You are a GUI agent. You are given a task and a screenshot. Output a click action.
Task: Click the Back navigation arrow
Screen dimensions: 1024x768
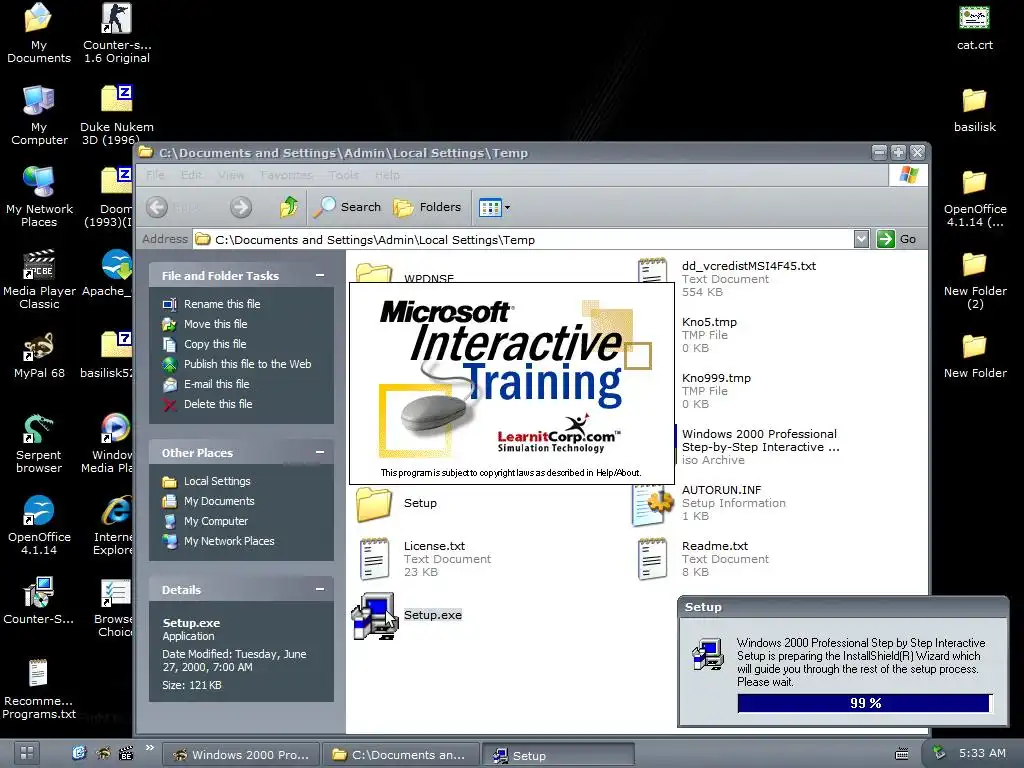coord(157,207)
